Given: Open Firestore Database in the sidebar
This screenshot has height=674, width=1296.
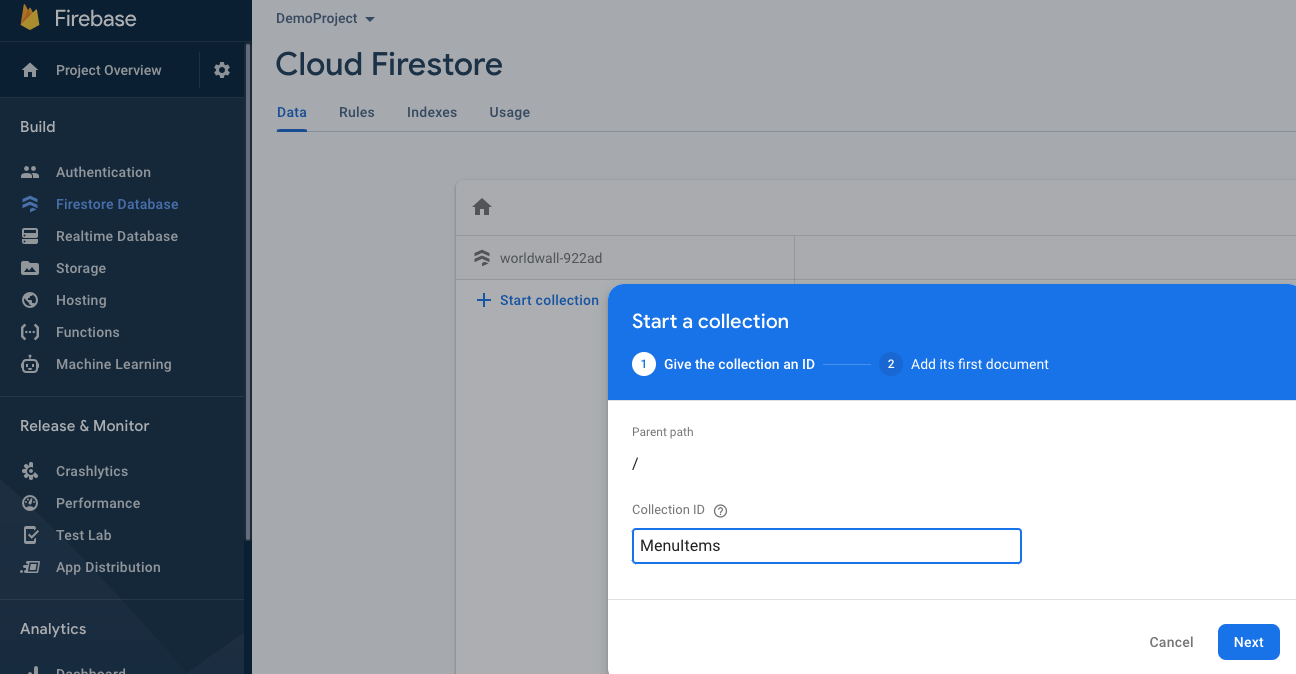Looking at the screenshot, I should [117, 204].
